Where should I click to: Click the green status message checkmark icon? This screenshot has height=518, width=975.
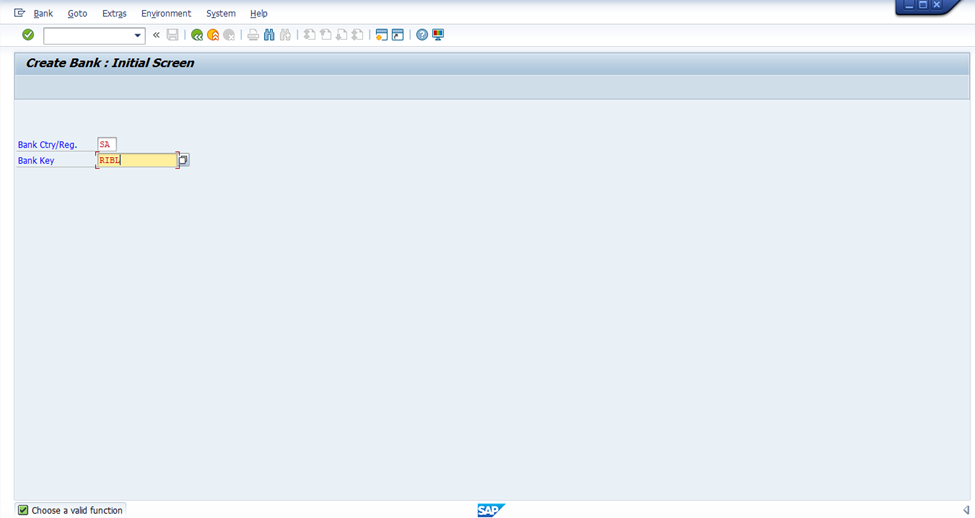coord(23,510)
